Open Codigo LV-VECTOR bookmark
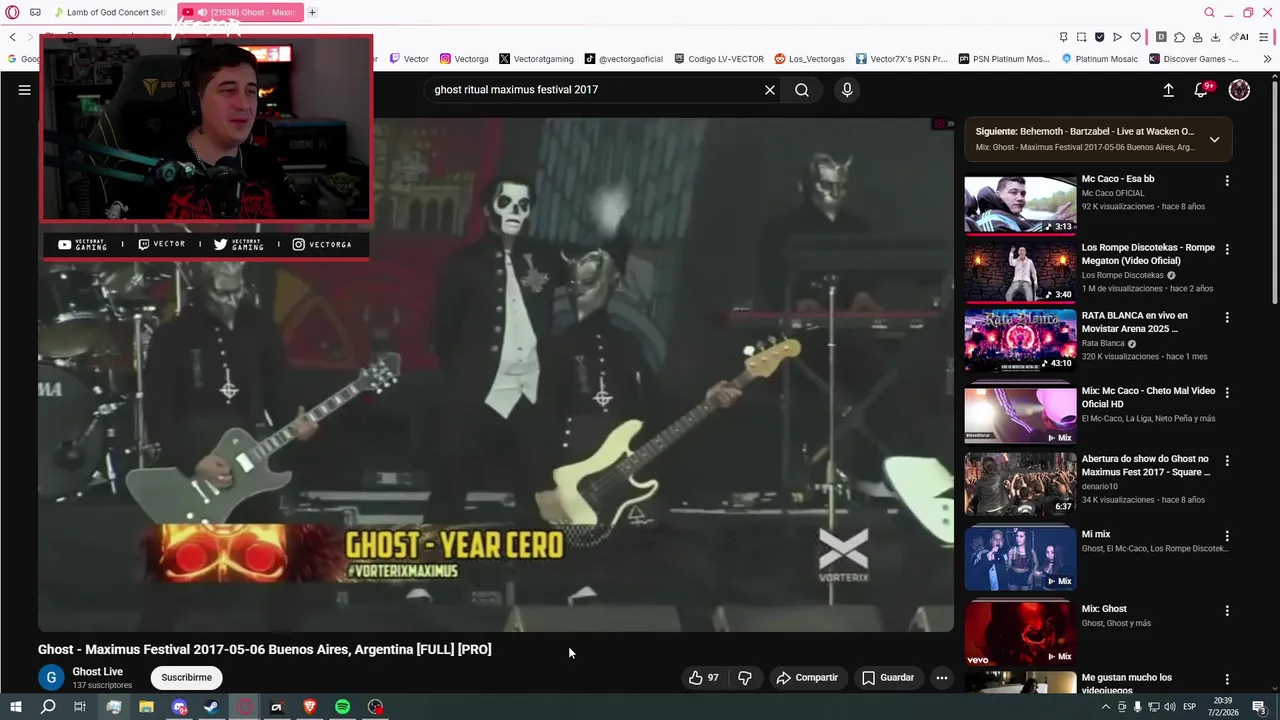The width and height of the screenshot is (1280, 720). (719, 59)
